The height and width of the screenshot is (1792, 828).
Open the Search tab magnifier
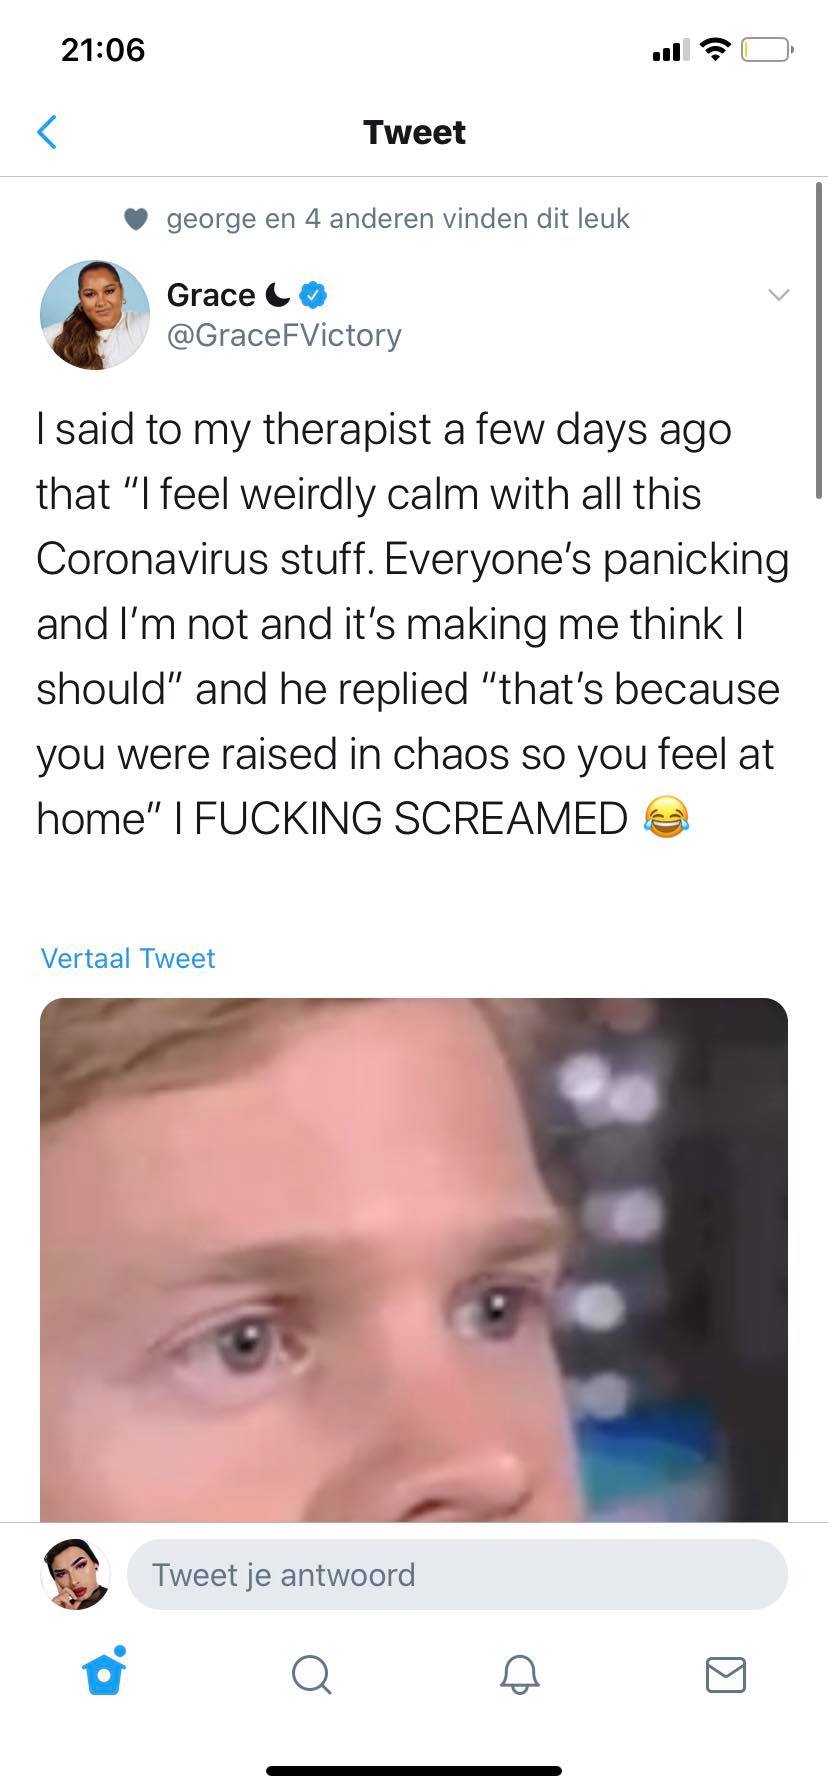point(311,1674)
